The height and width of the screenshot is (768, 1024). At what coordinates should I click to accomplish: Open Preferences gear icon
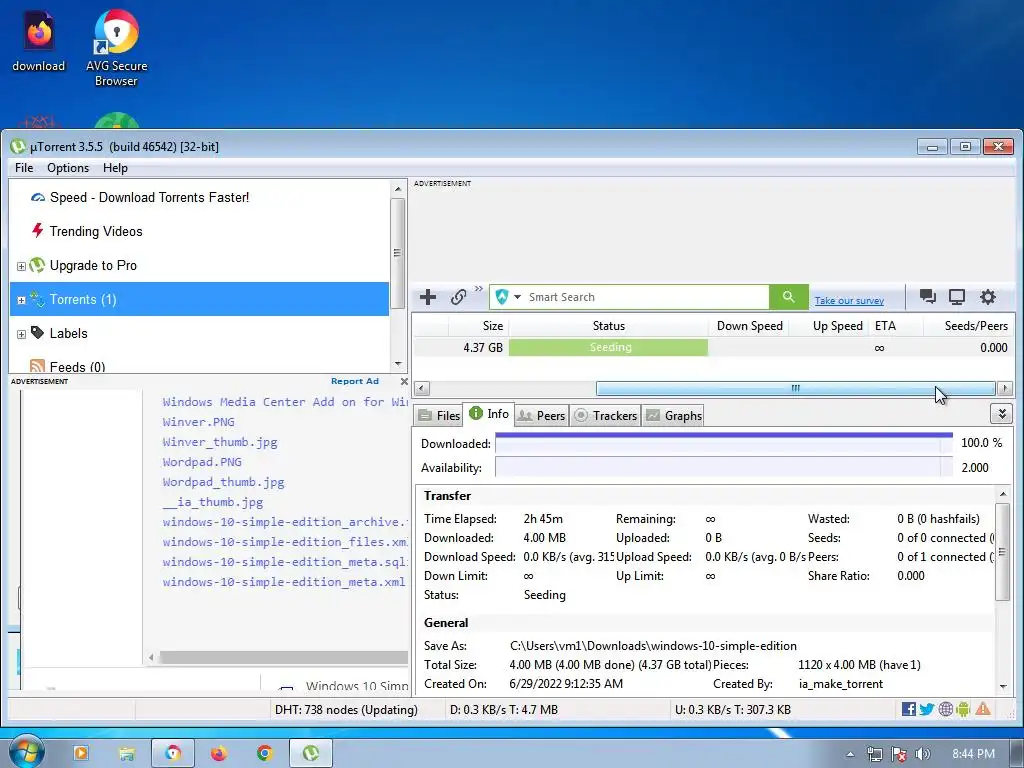coord(988,297)
